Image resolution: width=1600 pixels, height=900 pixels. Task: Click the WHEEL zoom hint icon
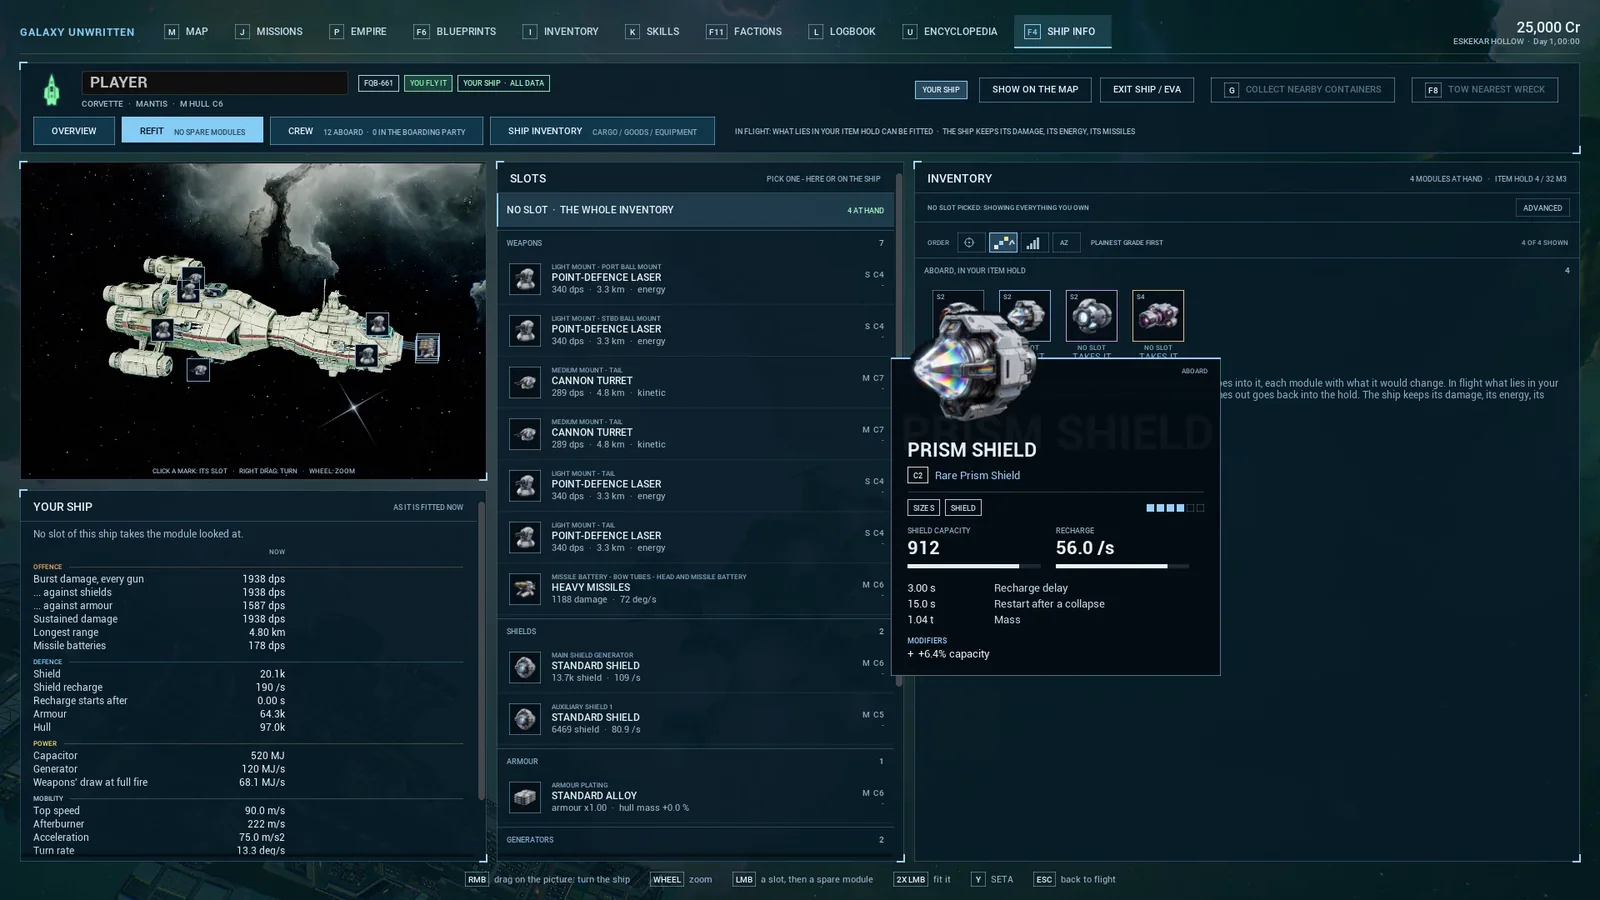point(667,880)
